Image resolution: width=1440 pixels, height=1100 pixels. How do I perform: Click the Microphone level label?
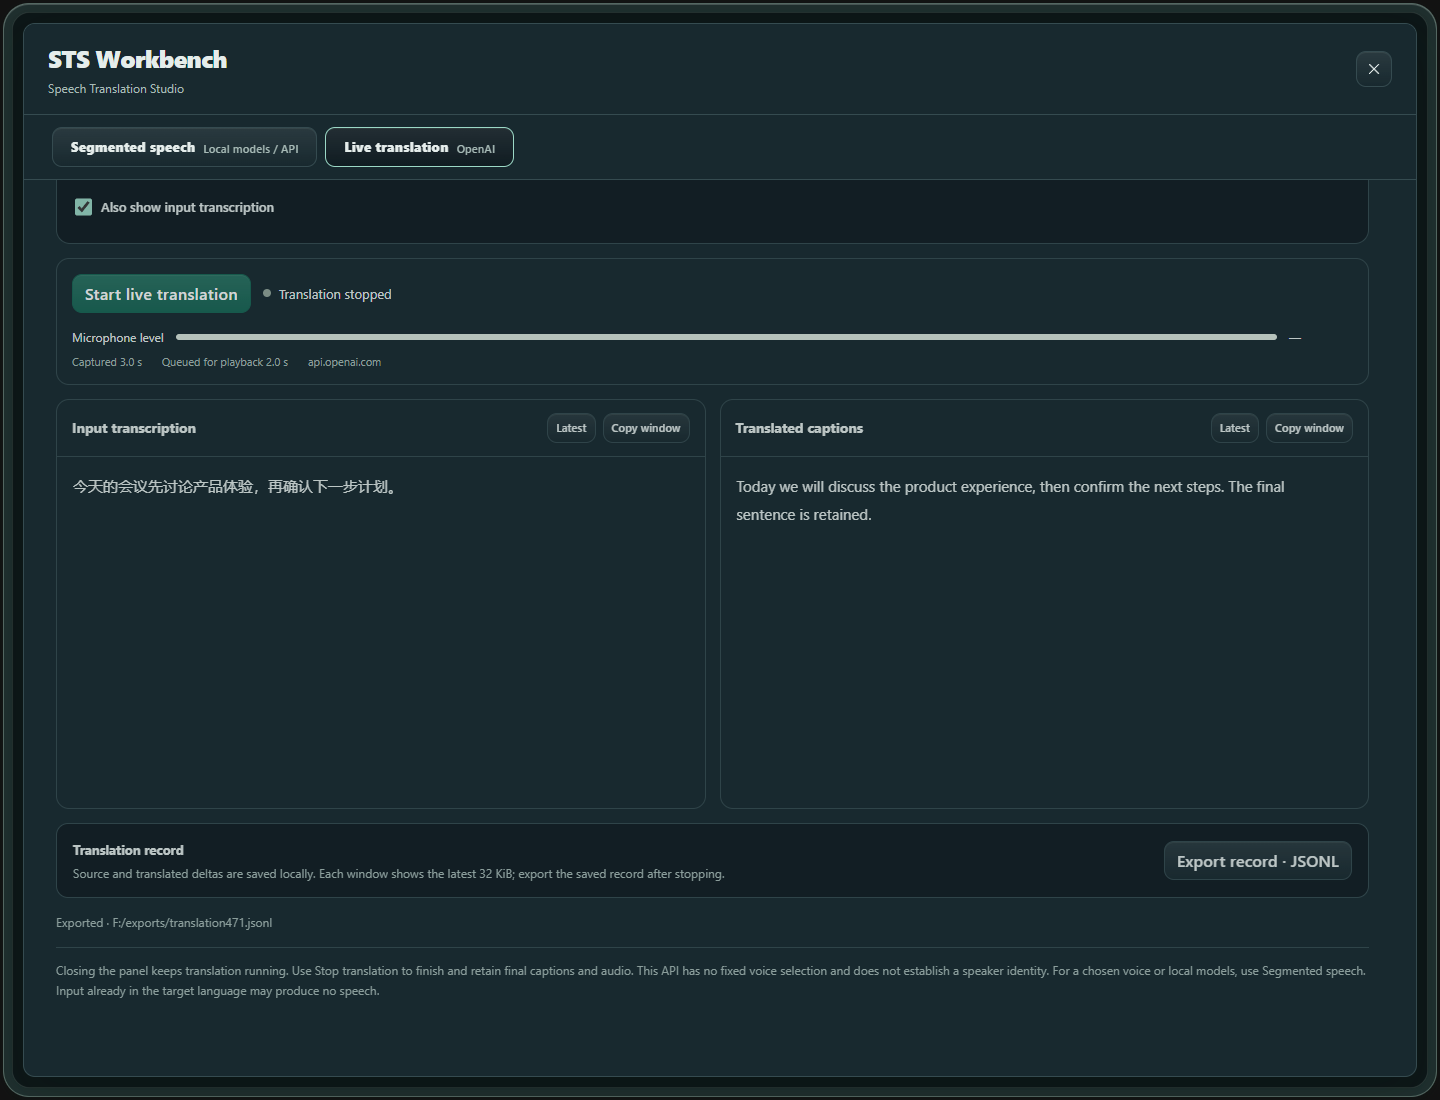click(x=118, y=338)
